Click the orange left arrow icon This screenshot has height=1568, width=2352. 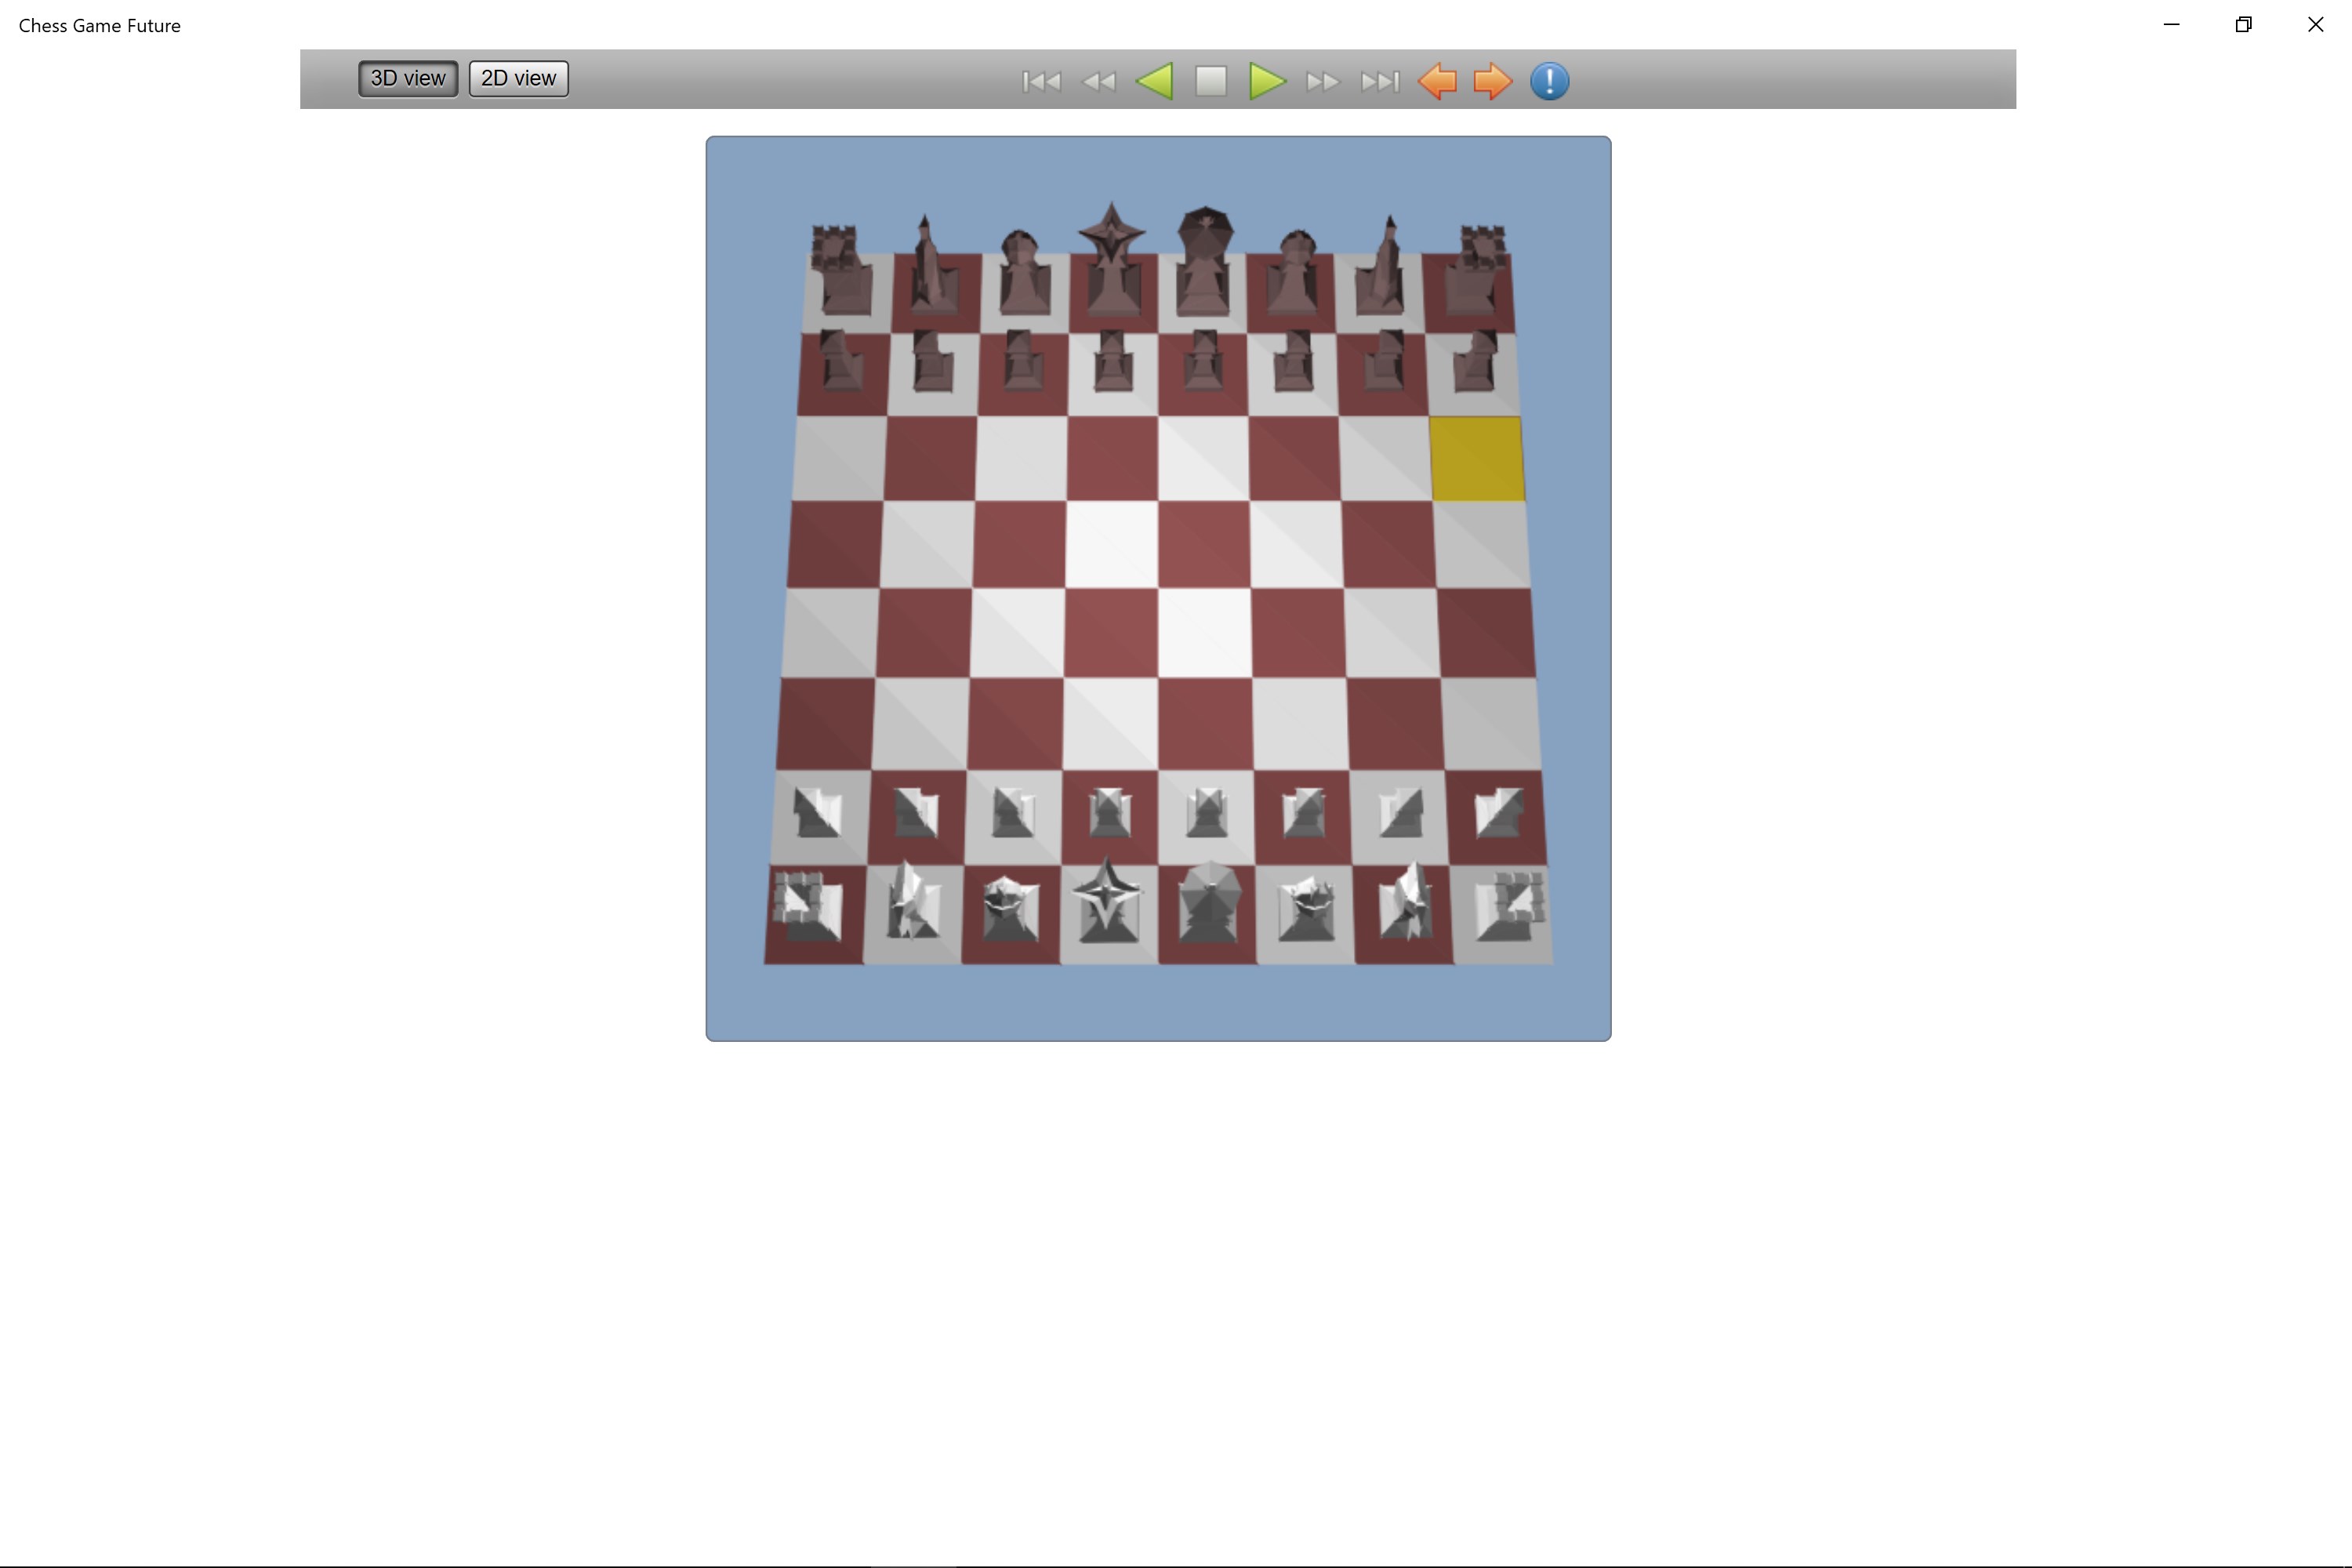(1437, 81)
